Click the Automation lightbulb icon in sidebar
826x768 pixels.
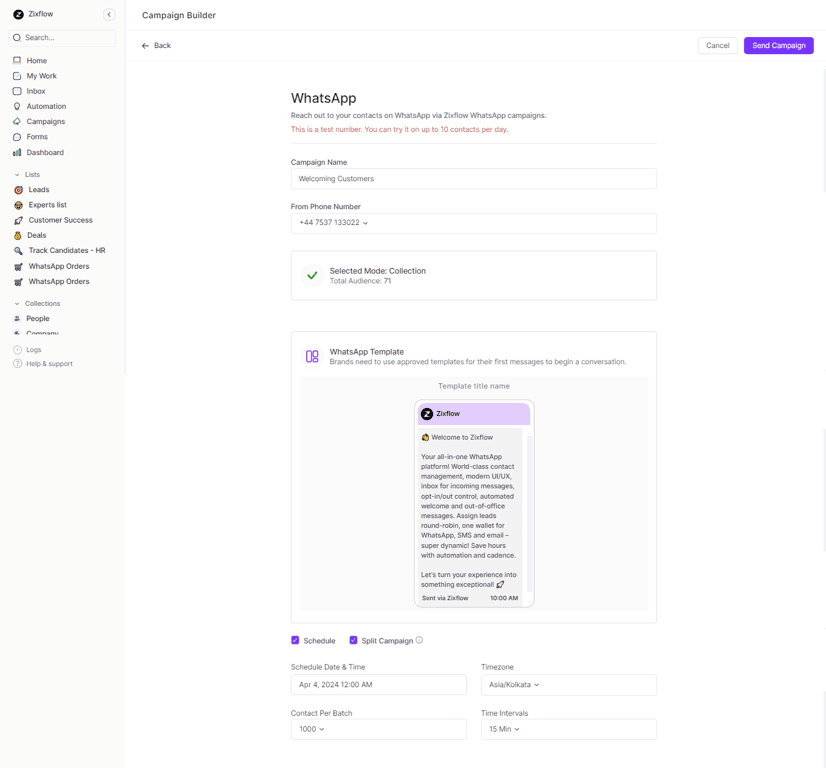(17, 106)
